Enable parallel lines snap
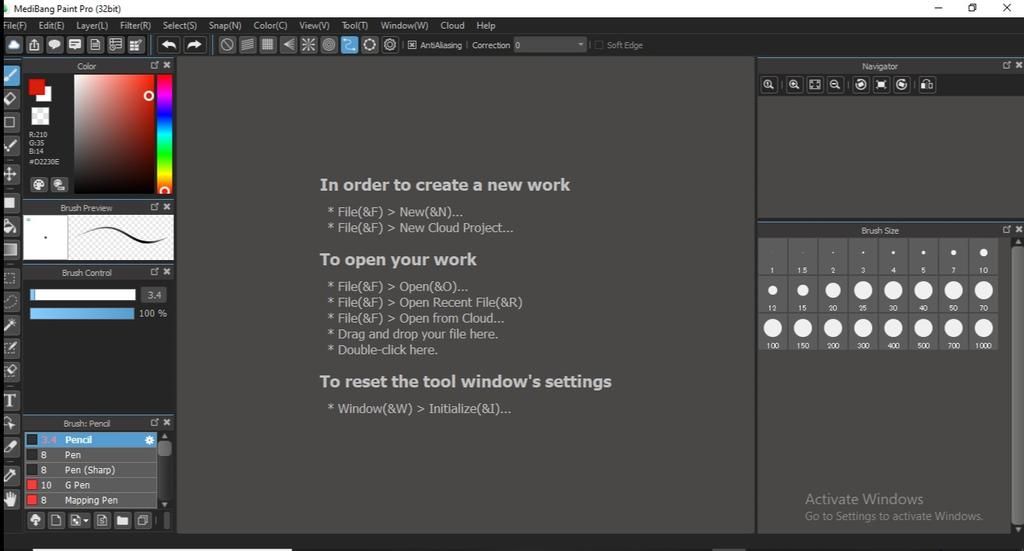 [x=248, y=45]
